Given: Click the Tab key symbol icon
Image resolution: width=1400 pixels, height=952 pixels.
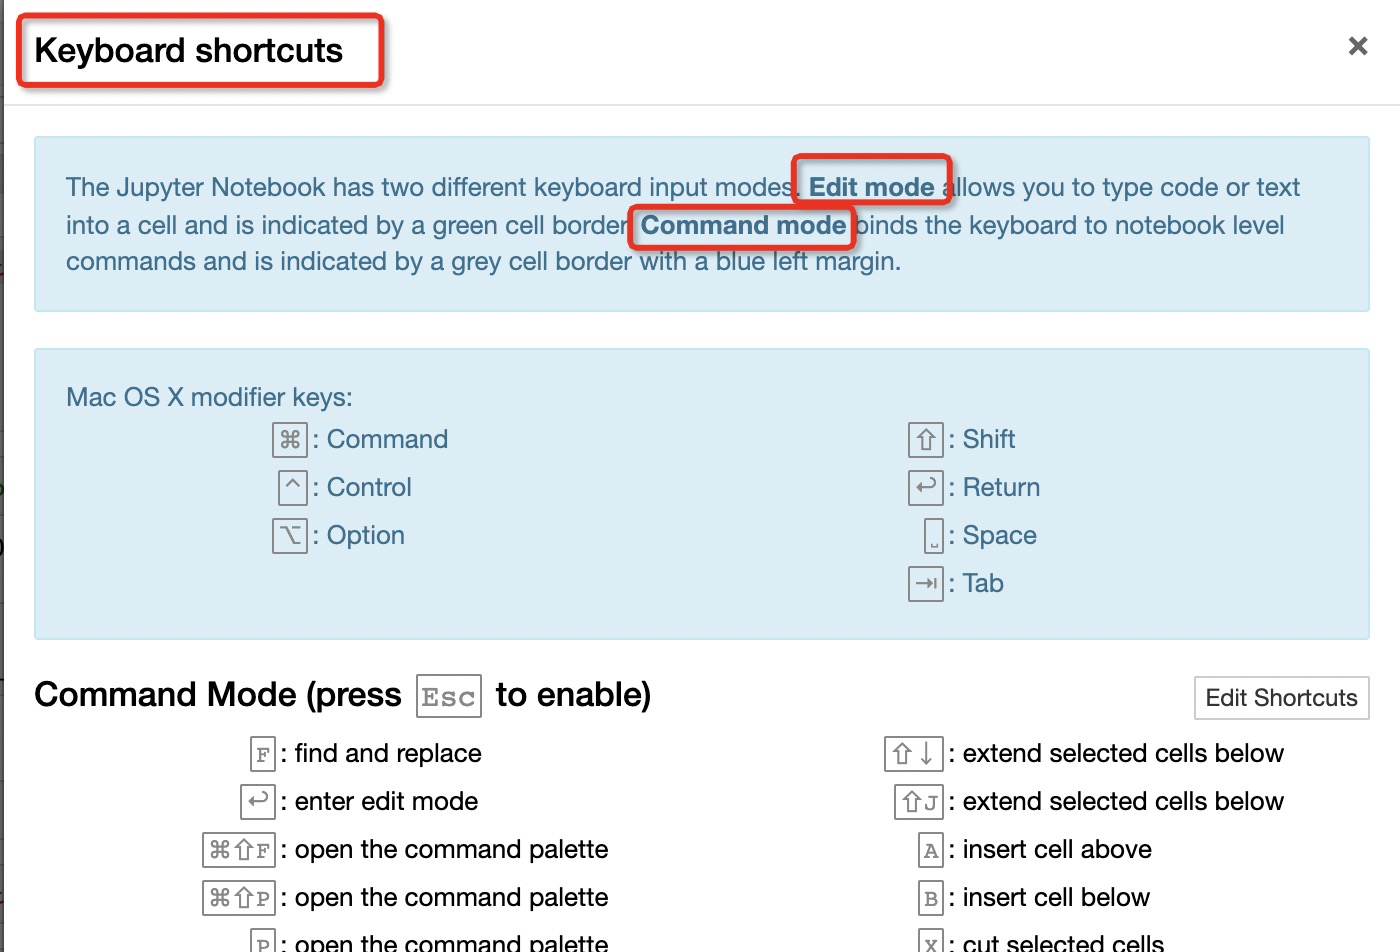Looking at the screenshot, I should [x=926, y=583].
